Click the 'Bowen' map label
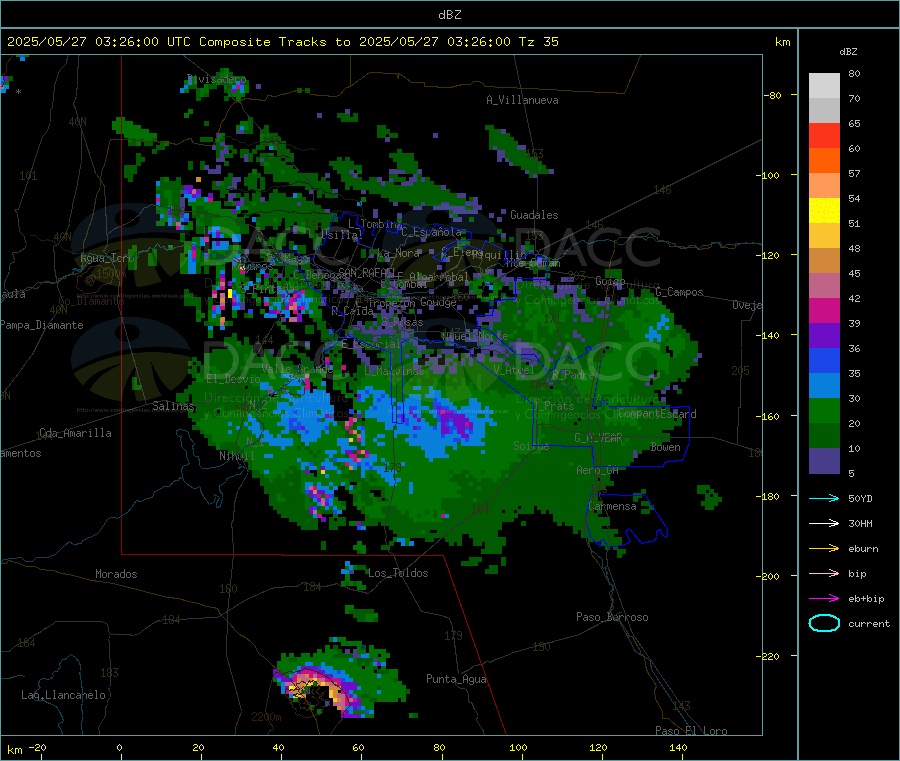This screenshot has width=900, height=761. pyautogui.click(x=665, y=447)
